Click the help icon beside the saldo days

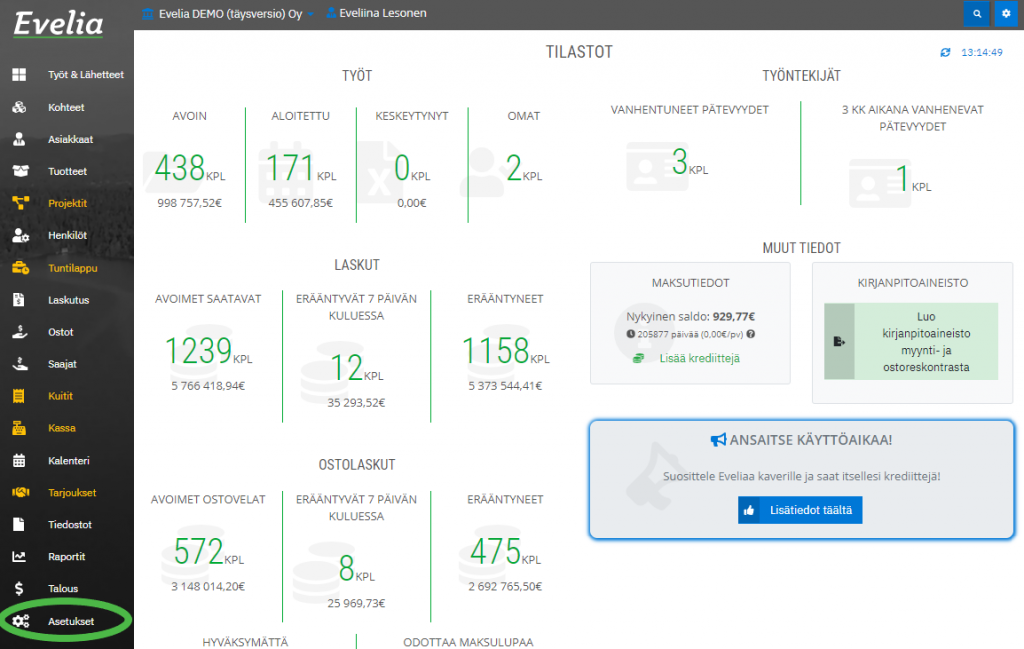tap(751, 334)
